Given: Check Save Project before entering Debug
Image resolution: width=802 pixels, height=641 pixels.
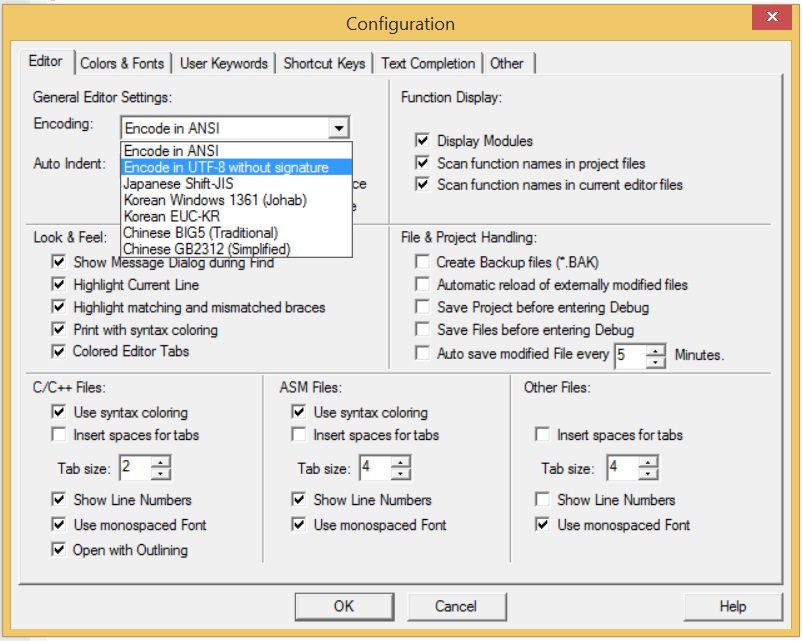Looking at the screenshot, I should [422, 307].
